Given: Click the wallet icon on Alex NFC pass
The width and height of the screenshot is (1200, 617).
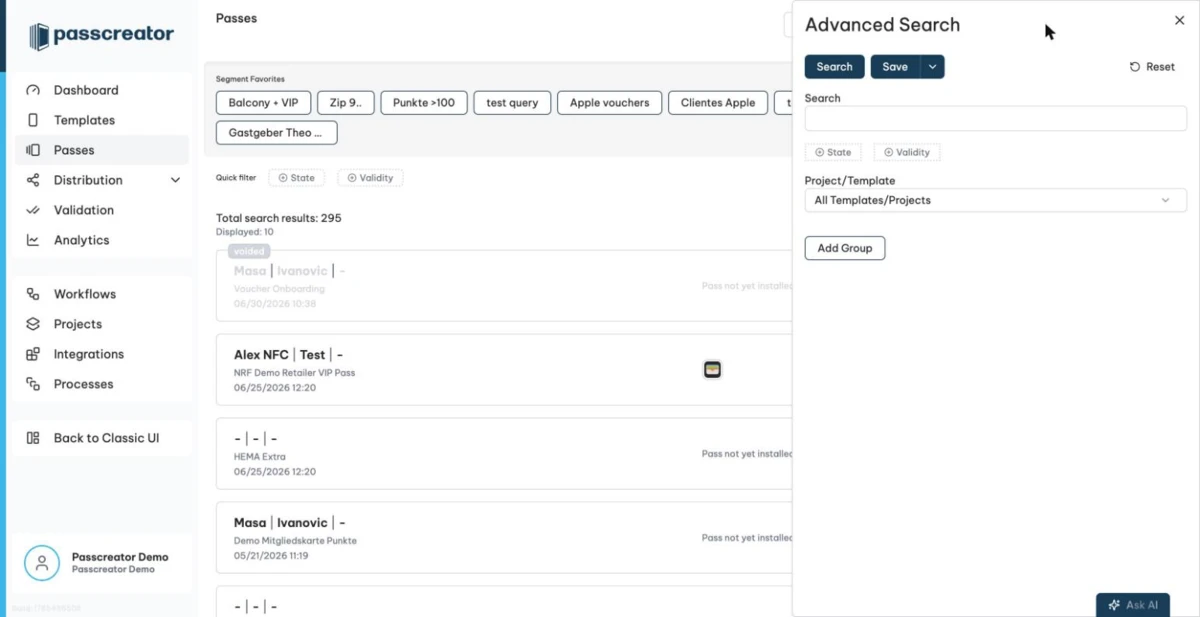Looking at the screenshot, I should tap(712, 370).
